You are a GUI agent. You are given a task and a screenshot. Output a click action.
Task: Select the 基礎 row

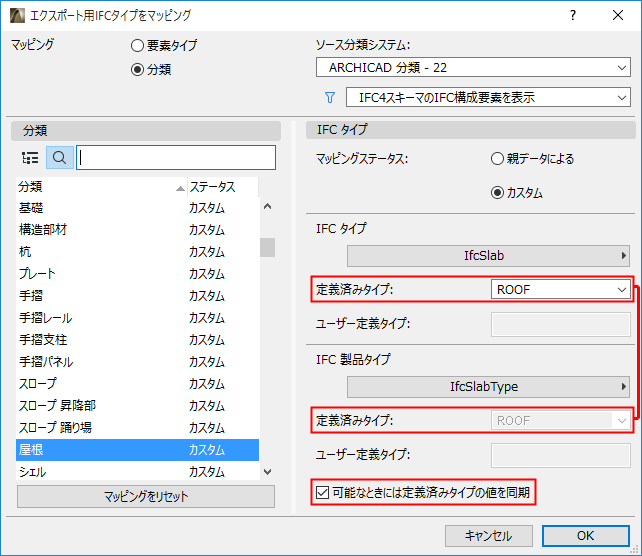tap(138, 208)
